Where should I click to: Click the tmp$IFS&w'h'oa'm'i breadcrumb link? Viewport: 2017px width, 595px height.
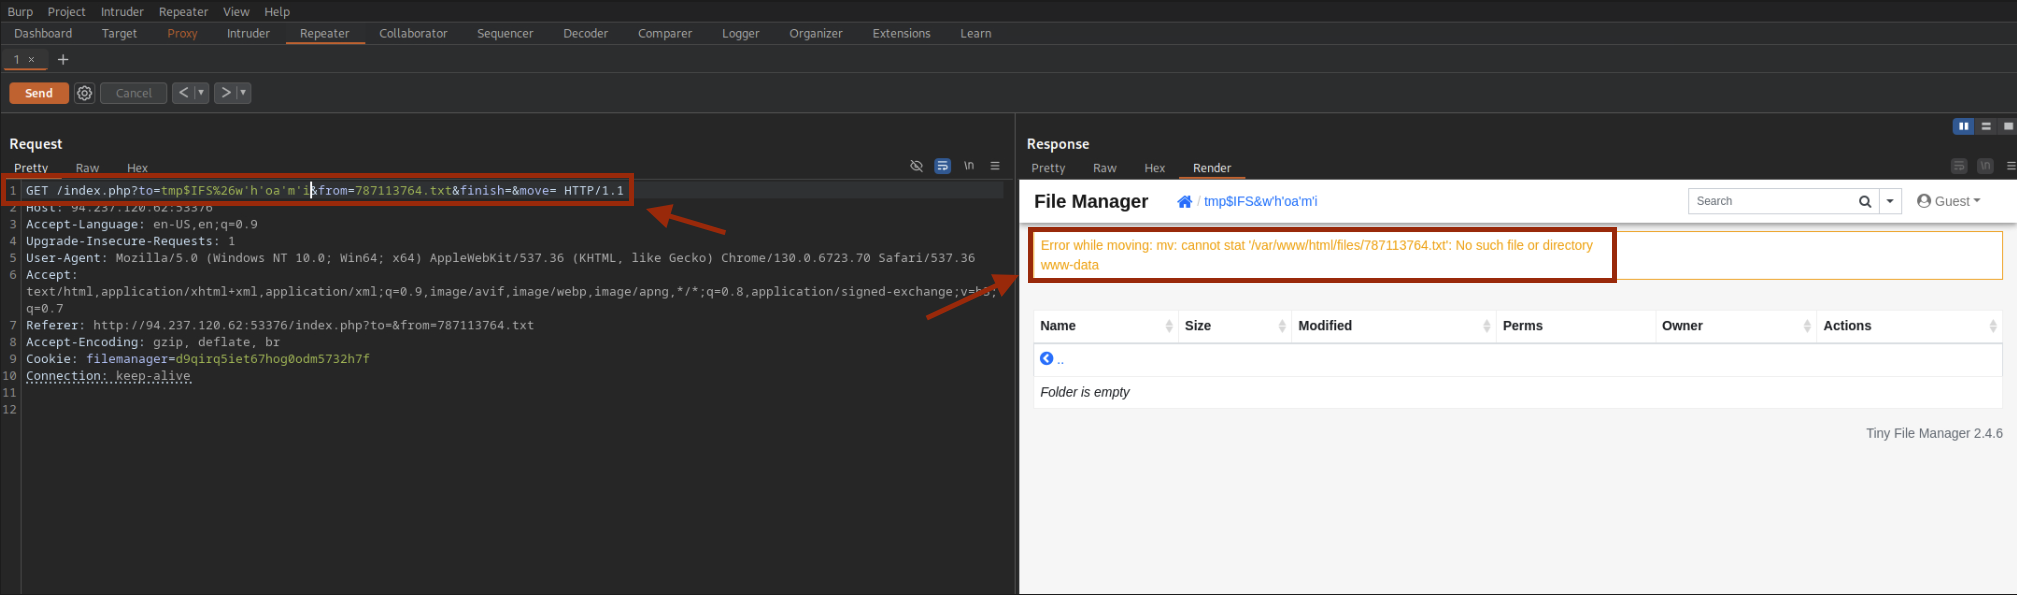(x=1260, y=201)
